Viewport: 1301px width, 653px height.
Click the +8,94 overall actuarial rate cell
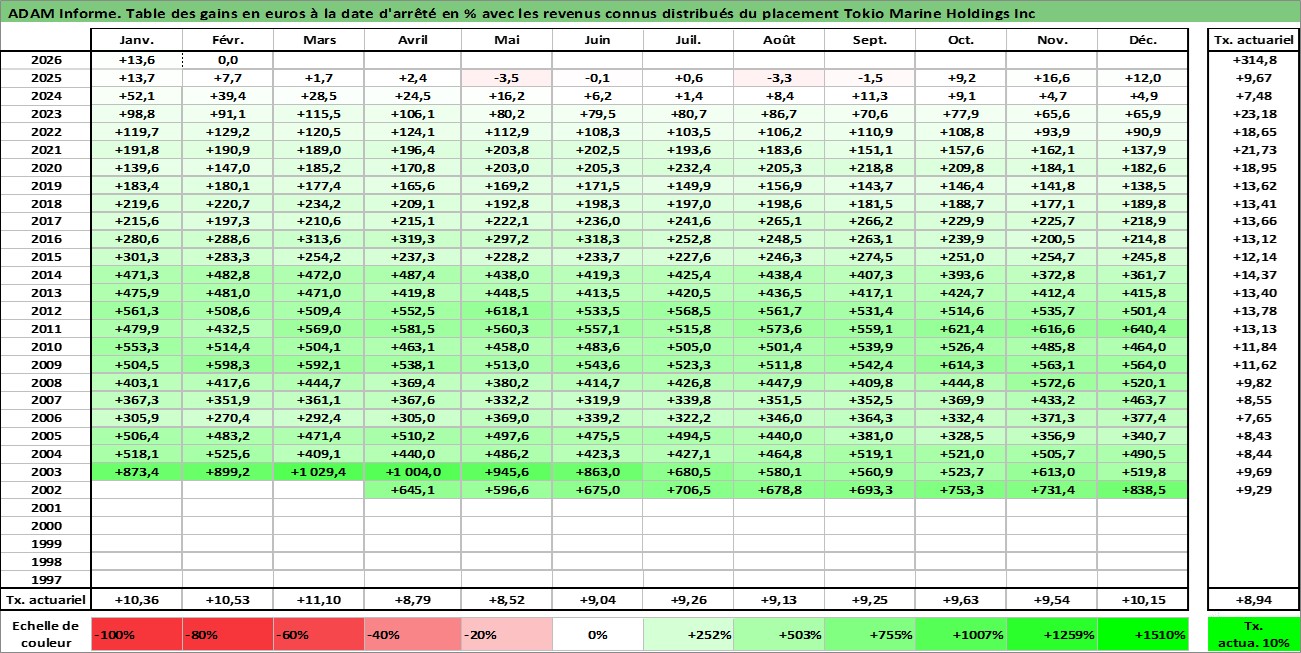[x=1253, y=600]
